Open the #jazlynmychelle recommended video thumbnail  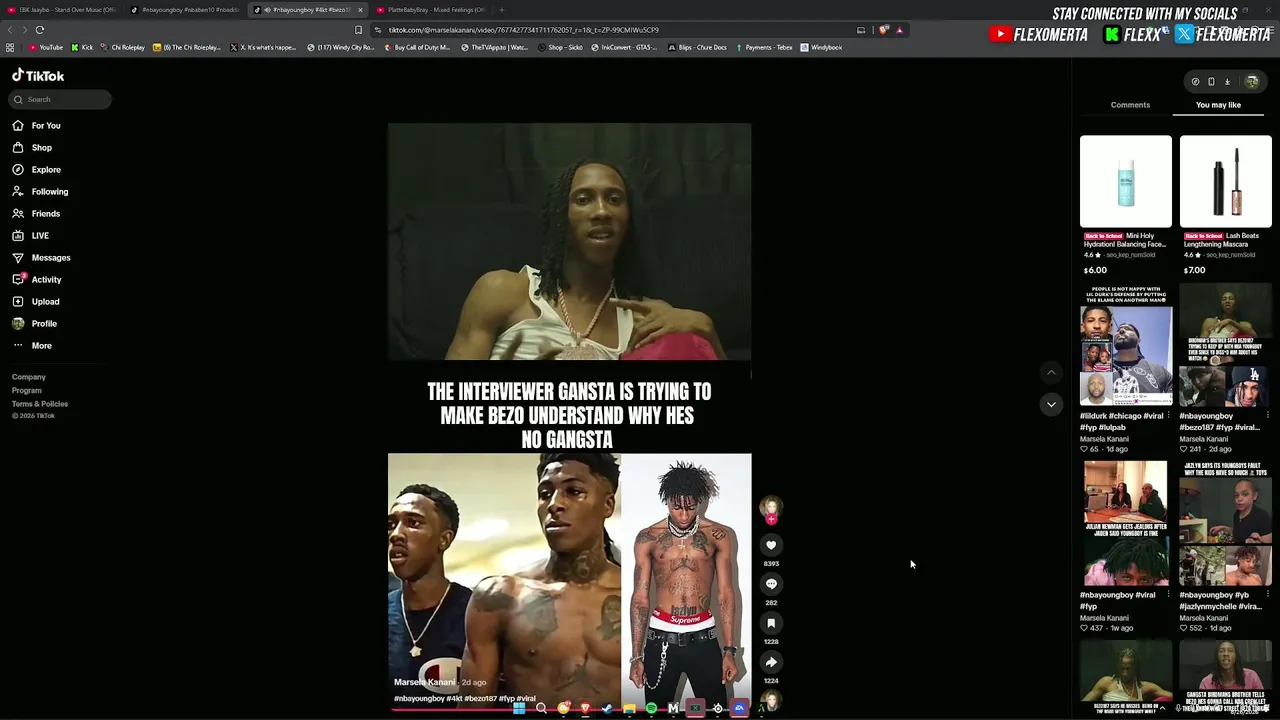click(x=1226, y=524)
